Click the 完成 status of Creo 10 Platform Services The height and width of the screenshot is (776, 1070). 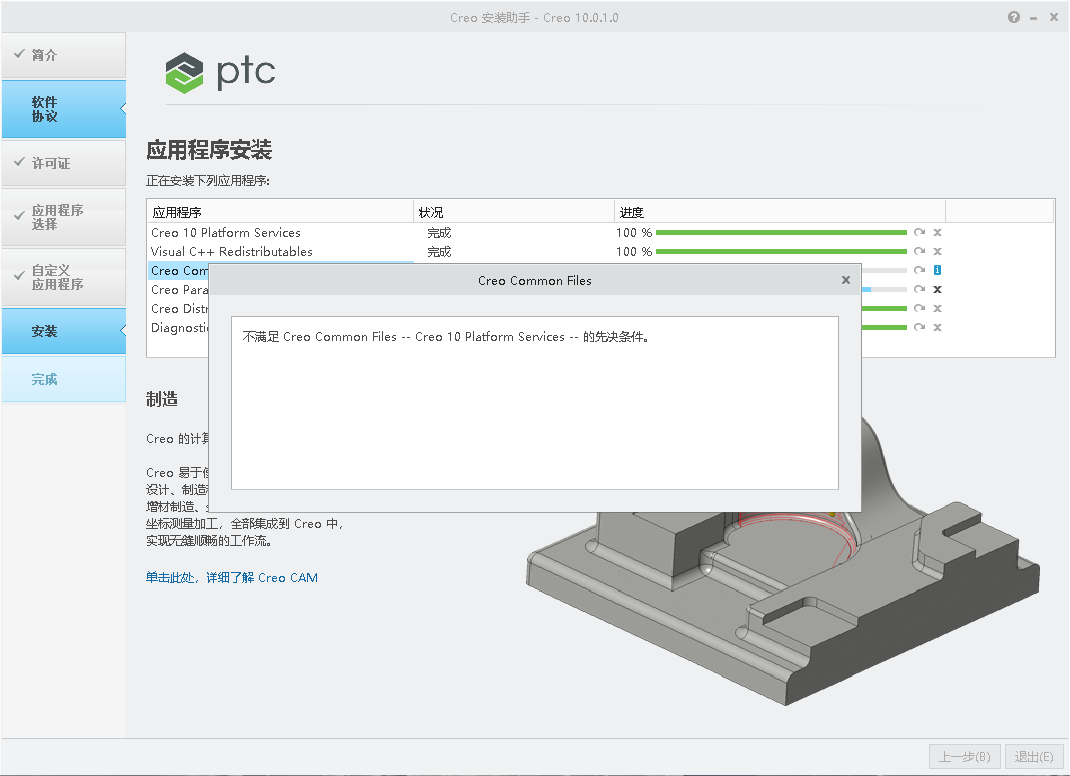point(439,233)
